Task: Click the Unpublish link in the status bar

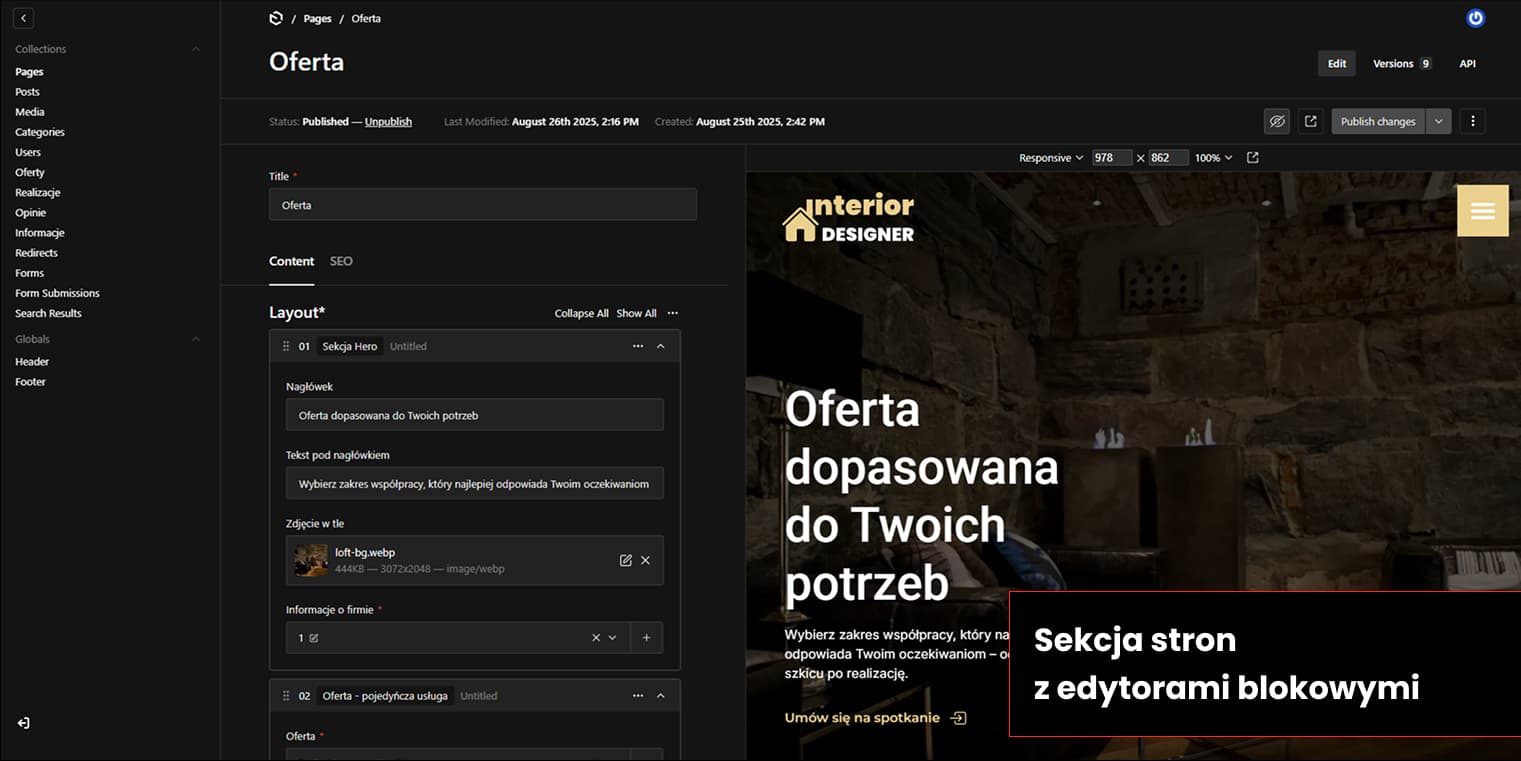Action: tap(388, 121)
